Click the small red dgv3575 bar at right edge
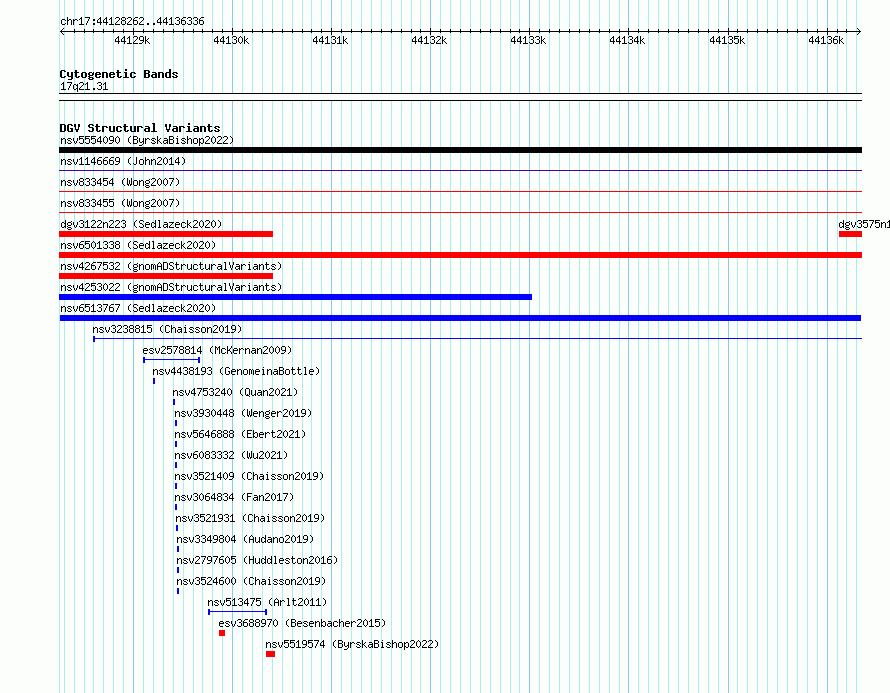This screenshot has width=890, height=693. coord(850,234)
